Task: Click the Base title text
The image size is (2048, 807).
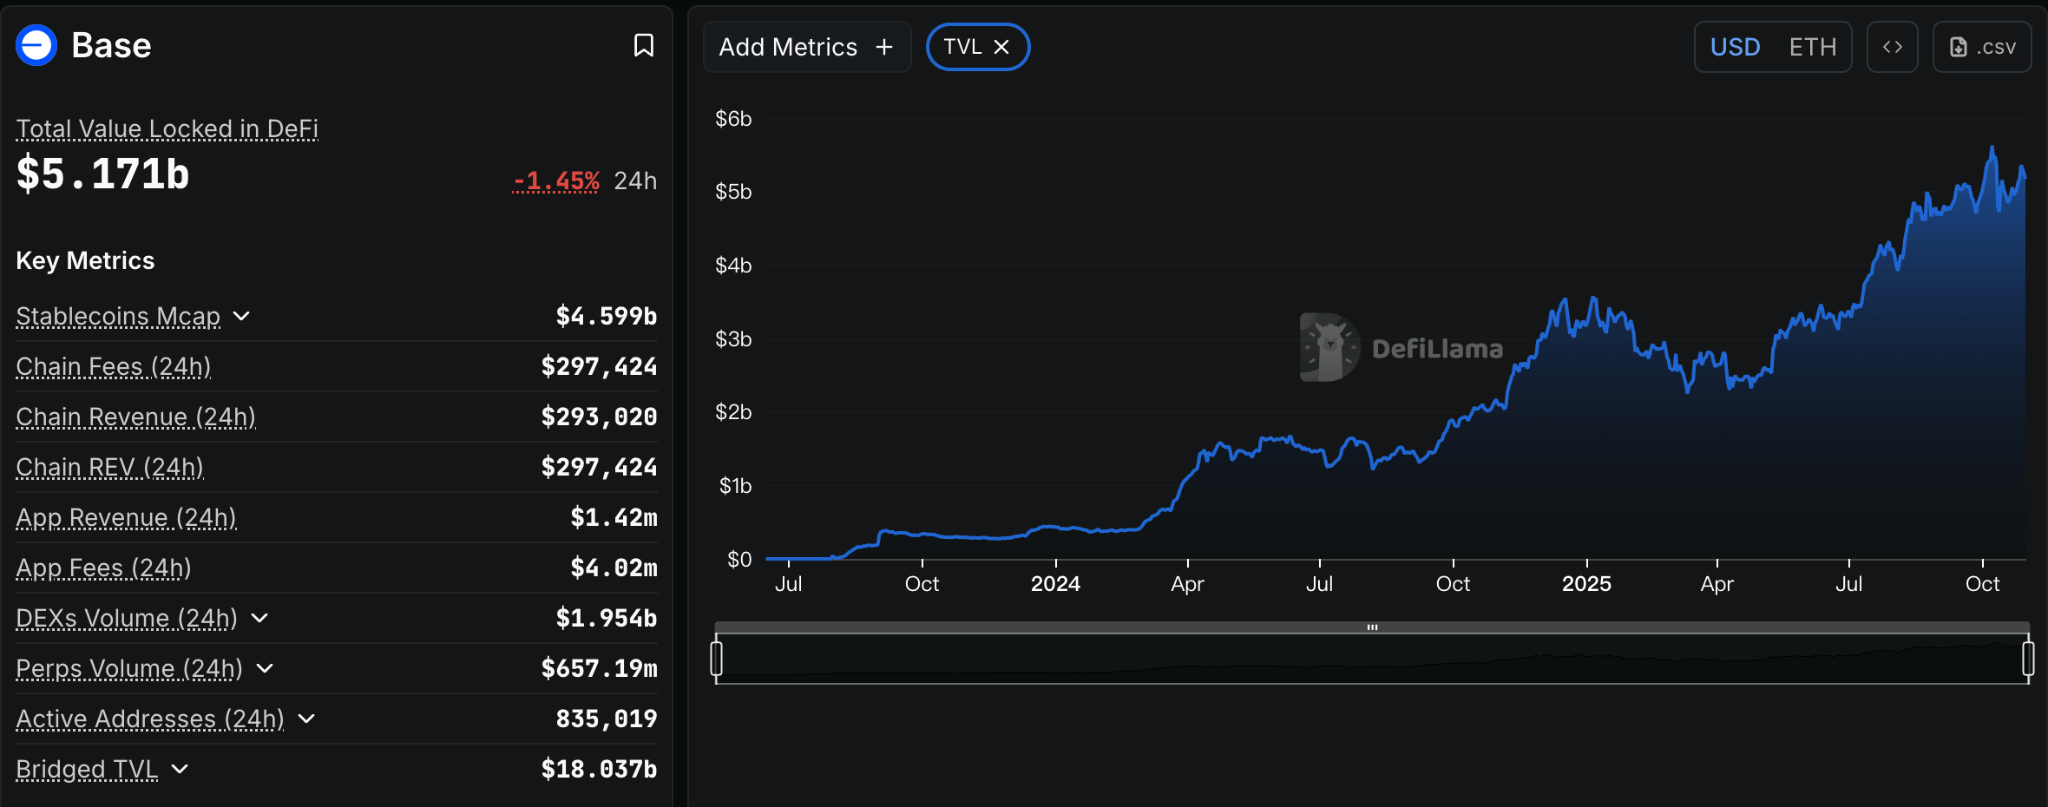Action: coord(111,45)
